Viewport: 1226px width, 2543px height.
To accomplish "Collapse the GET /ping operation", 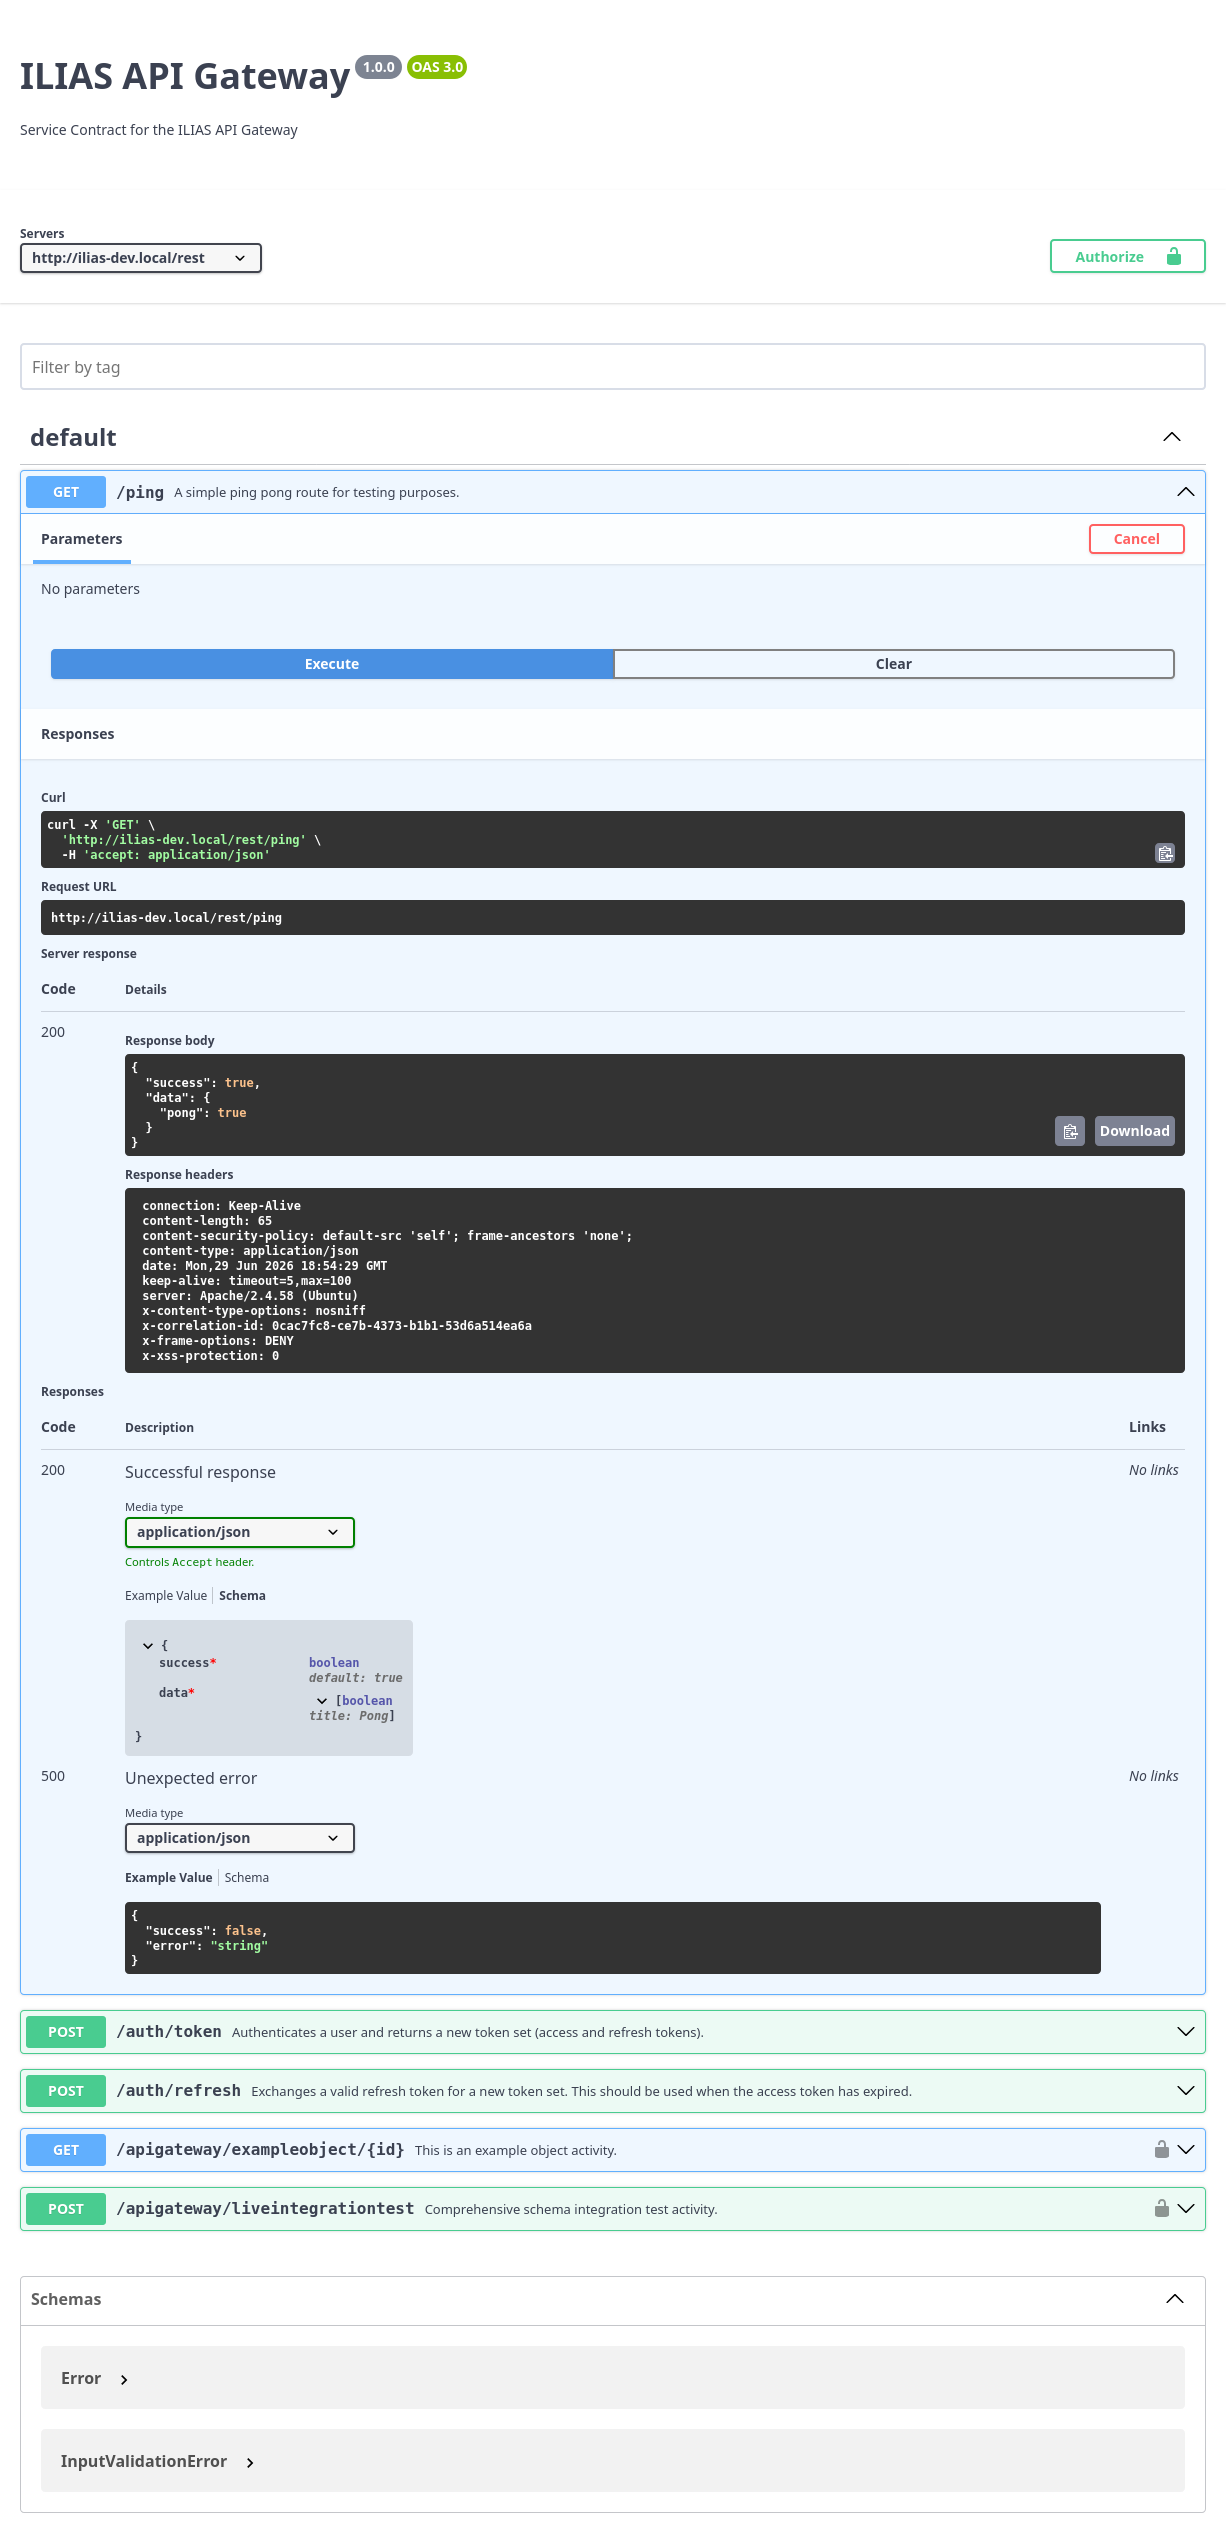I will (x=1186, y=492).
